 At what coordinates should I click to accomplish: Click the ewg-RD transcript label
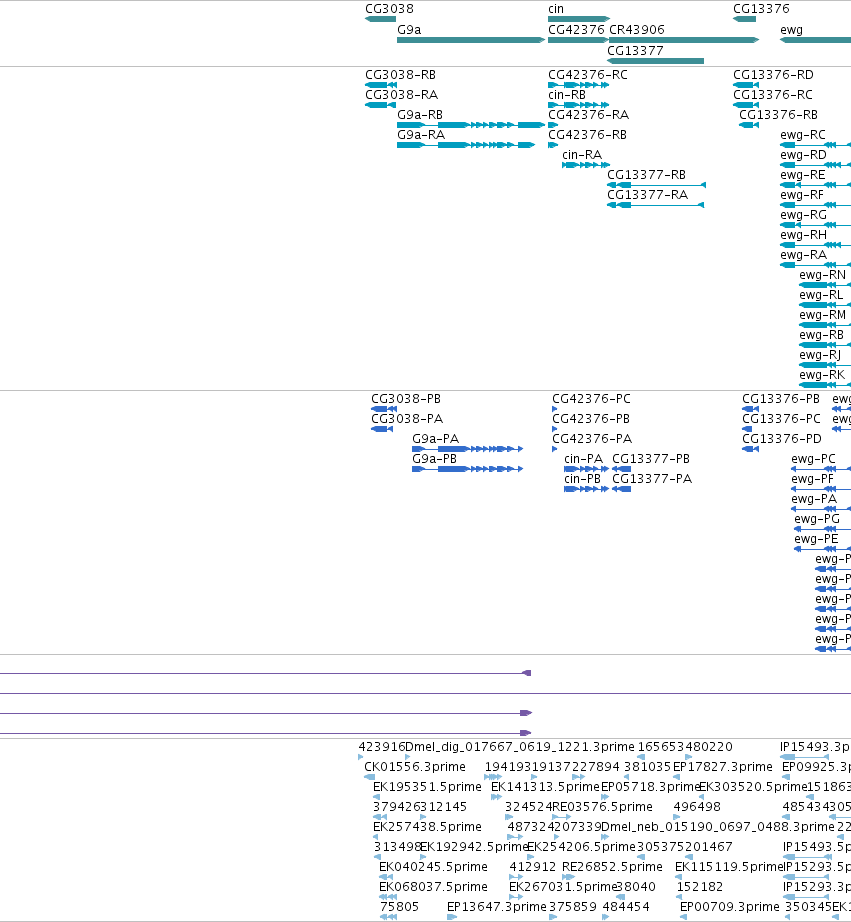(x=803, y=155)
